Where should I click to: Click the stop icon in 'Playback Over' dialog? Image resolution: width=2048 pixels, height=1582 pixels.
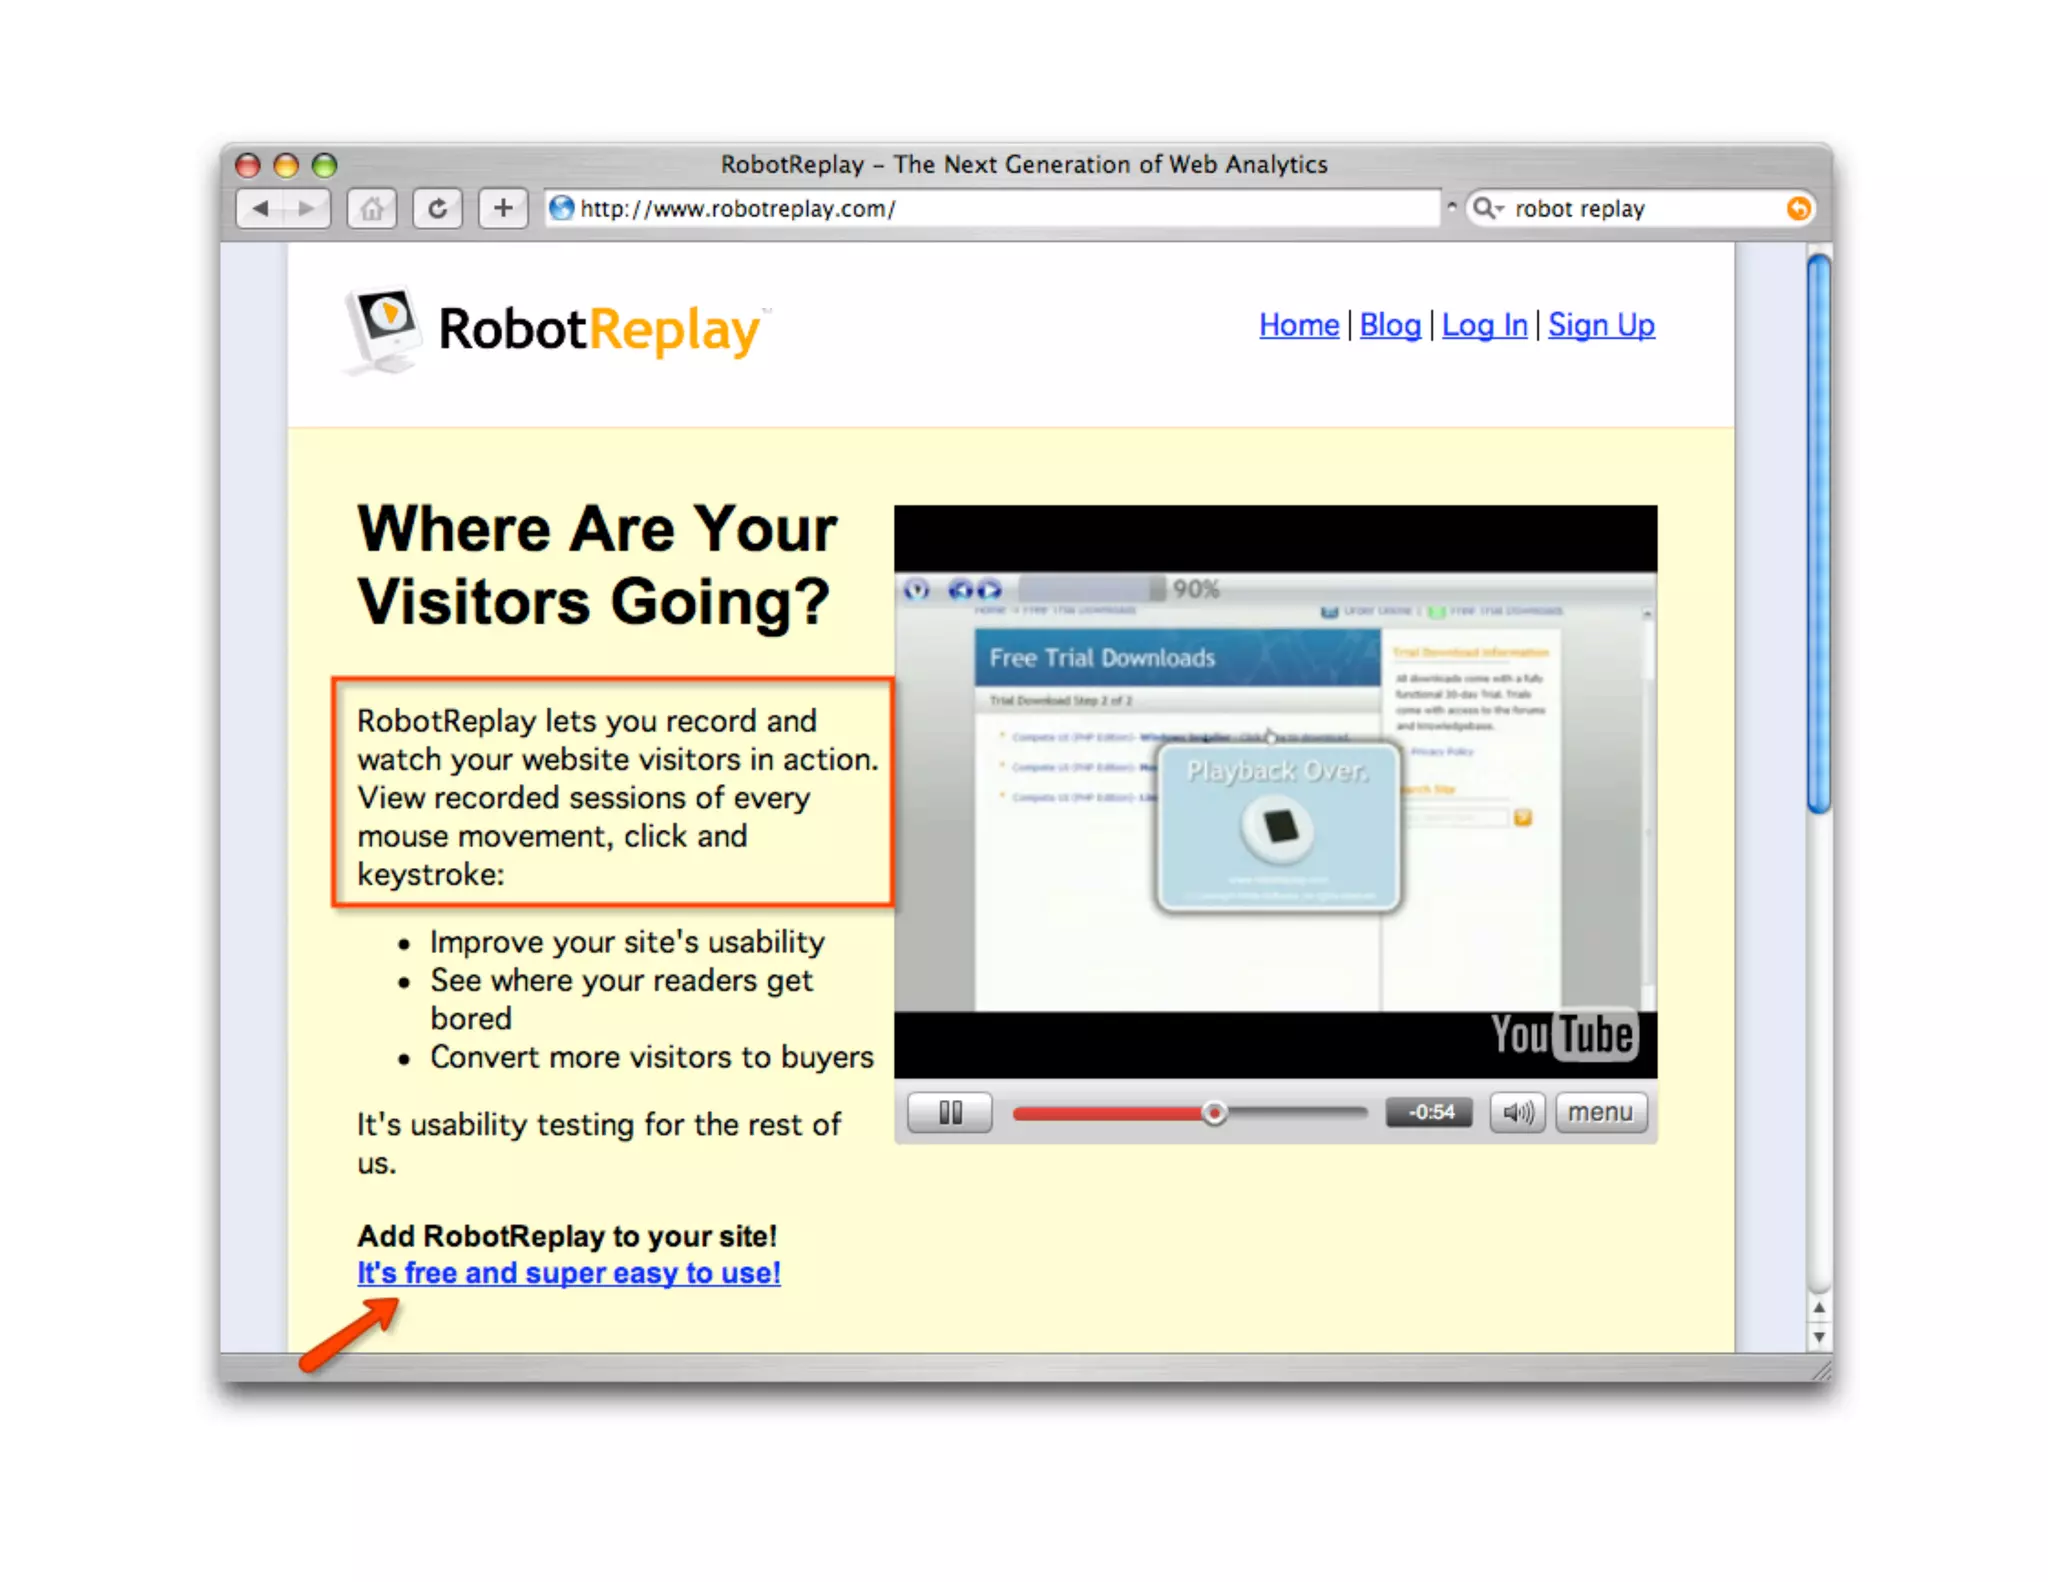1278,827
